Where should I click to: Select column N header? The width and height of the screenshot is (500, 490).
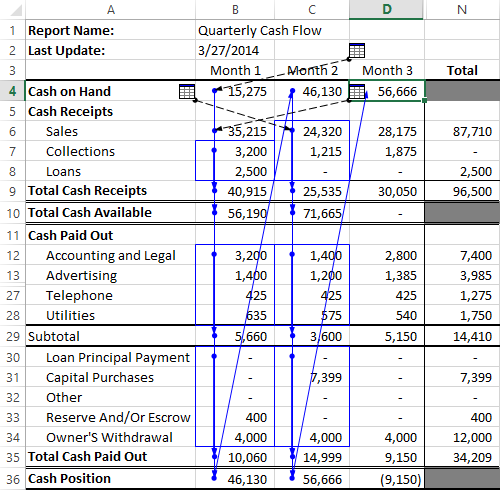[x=462, y=10]
